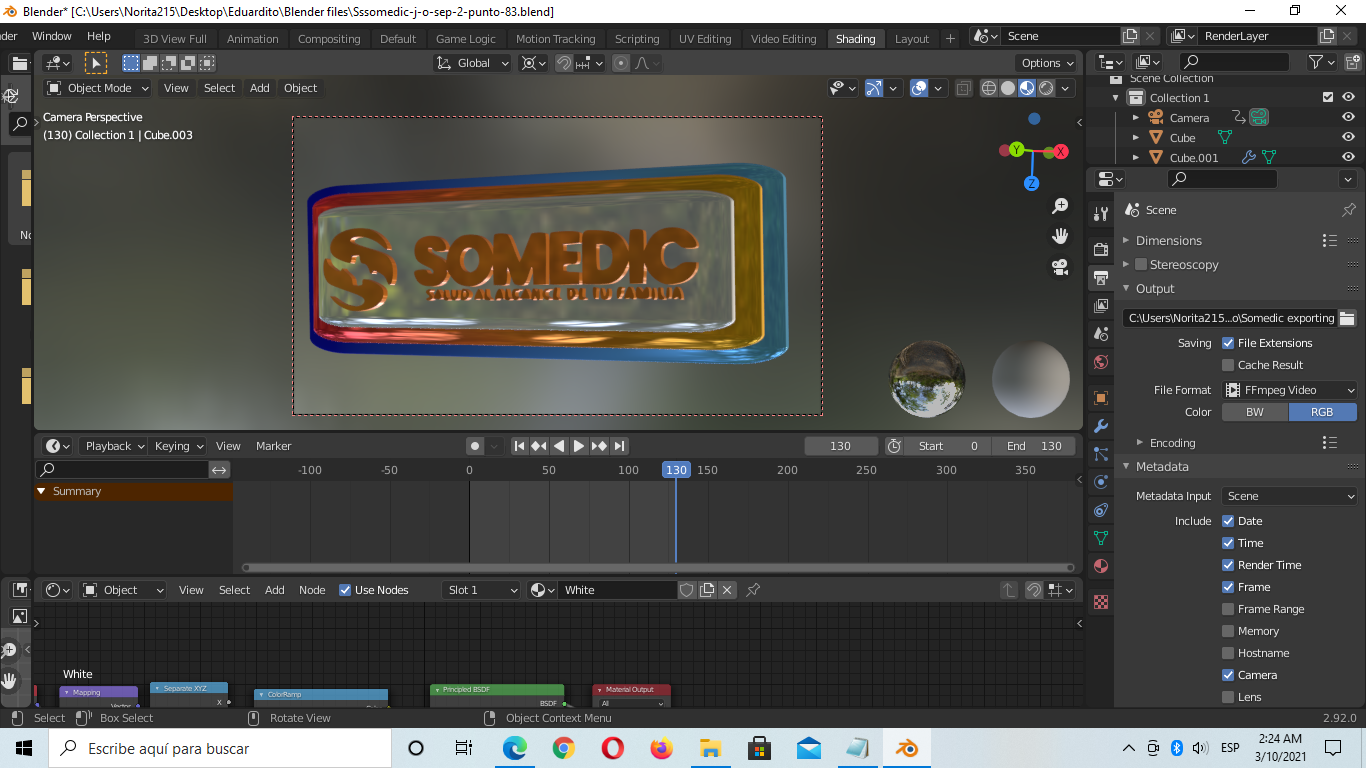
Task: Open the Render properties tab
Action: pos(1101,249)
